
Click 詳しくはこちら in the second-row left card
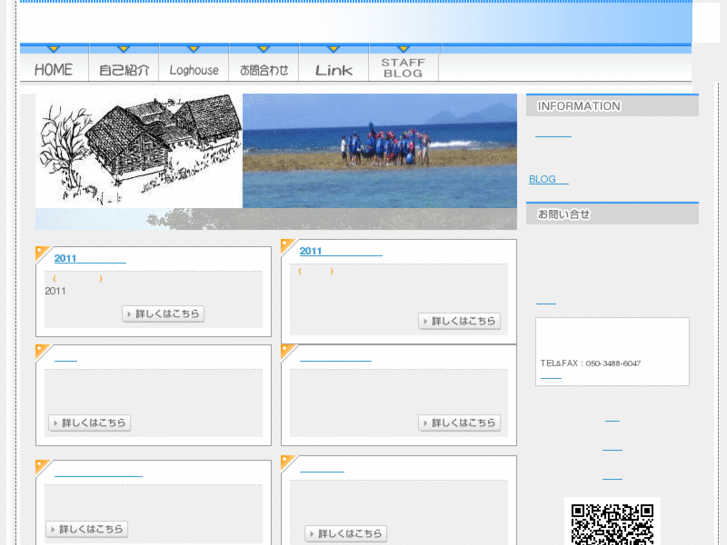[89, 423]
